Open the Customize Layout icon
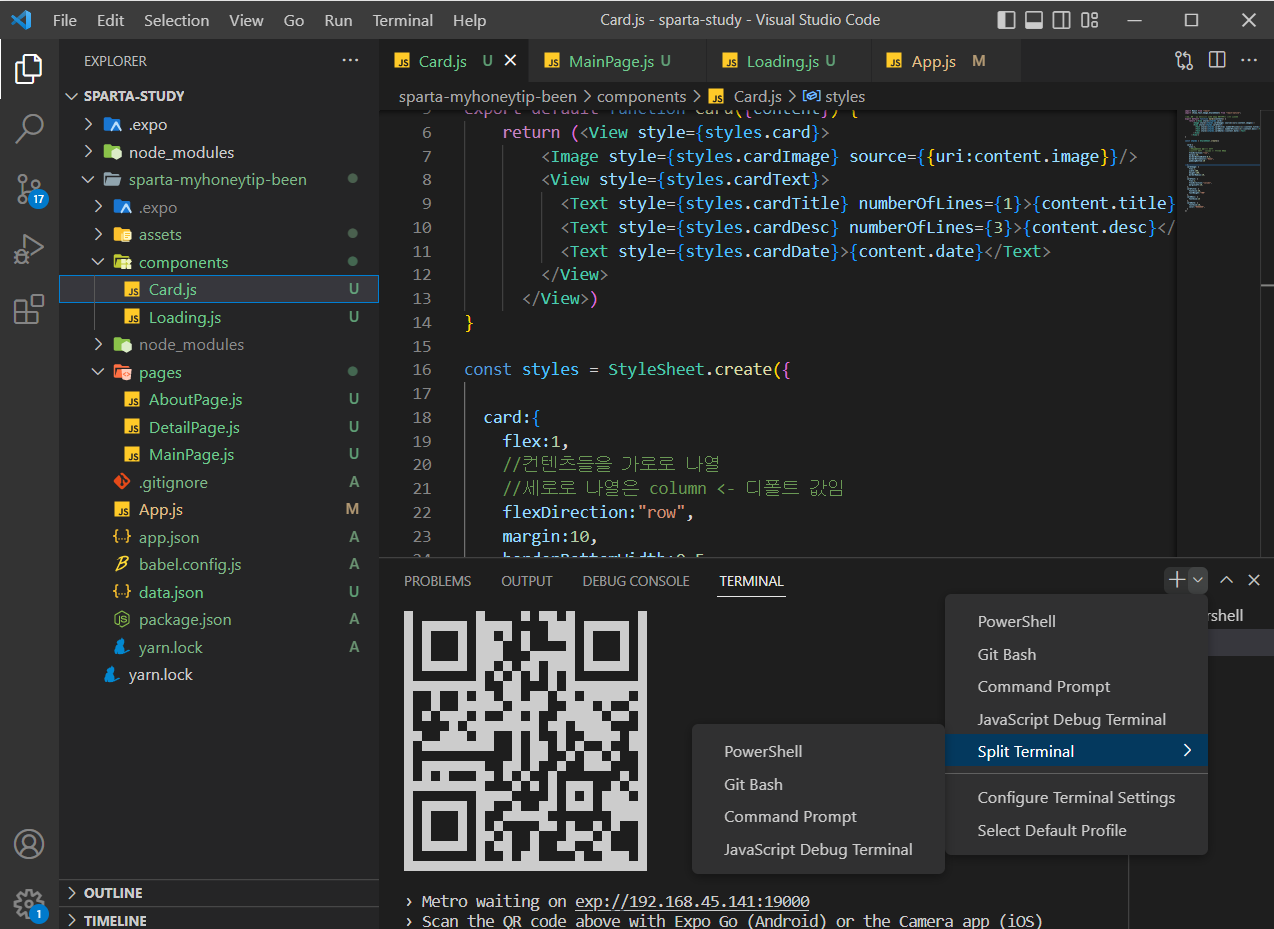 [1088, 20]
